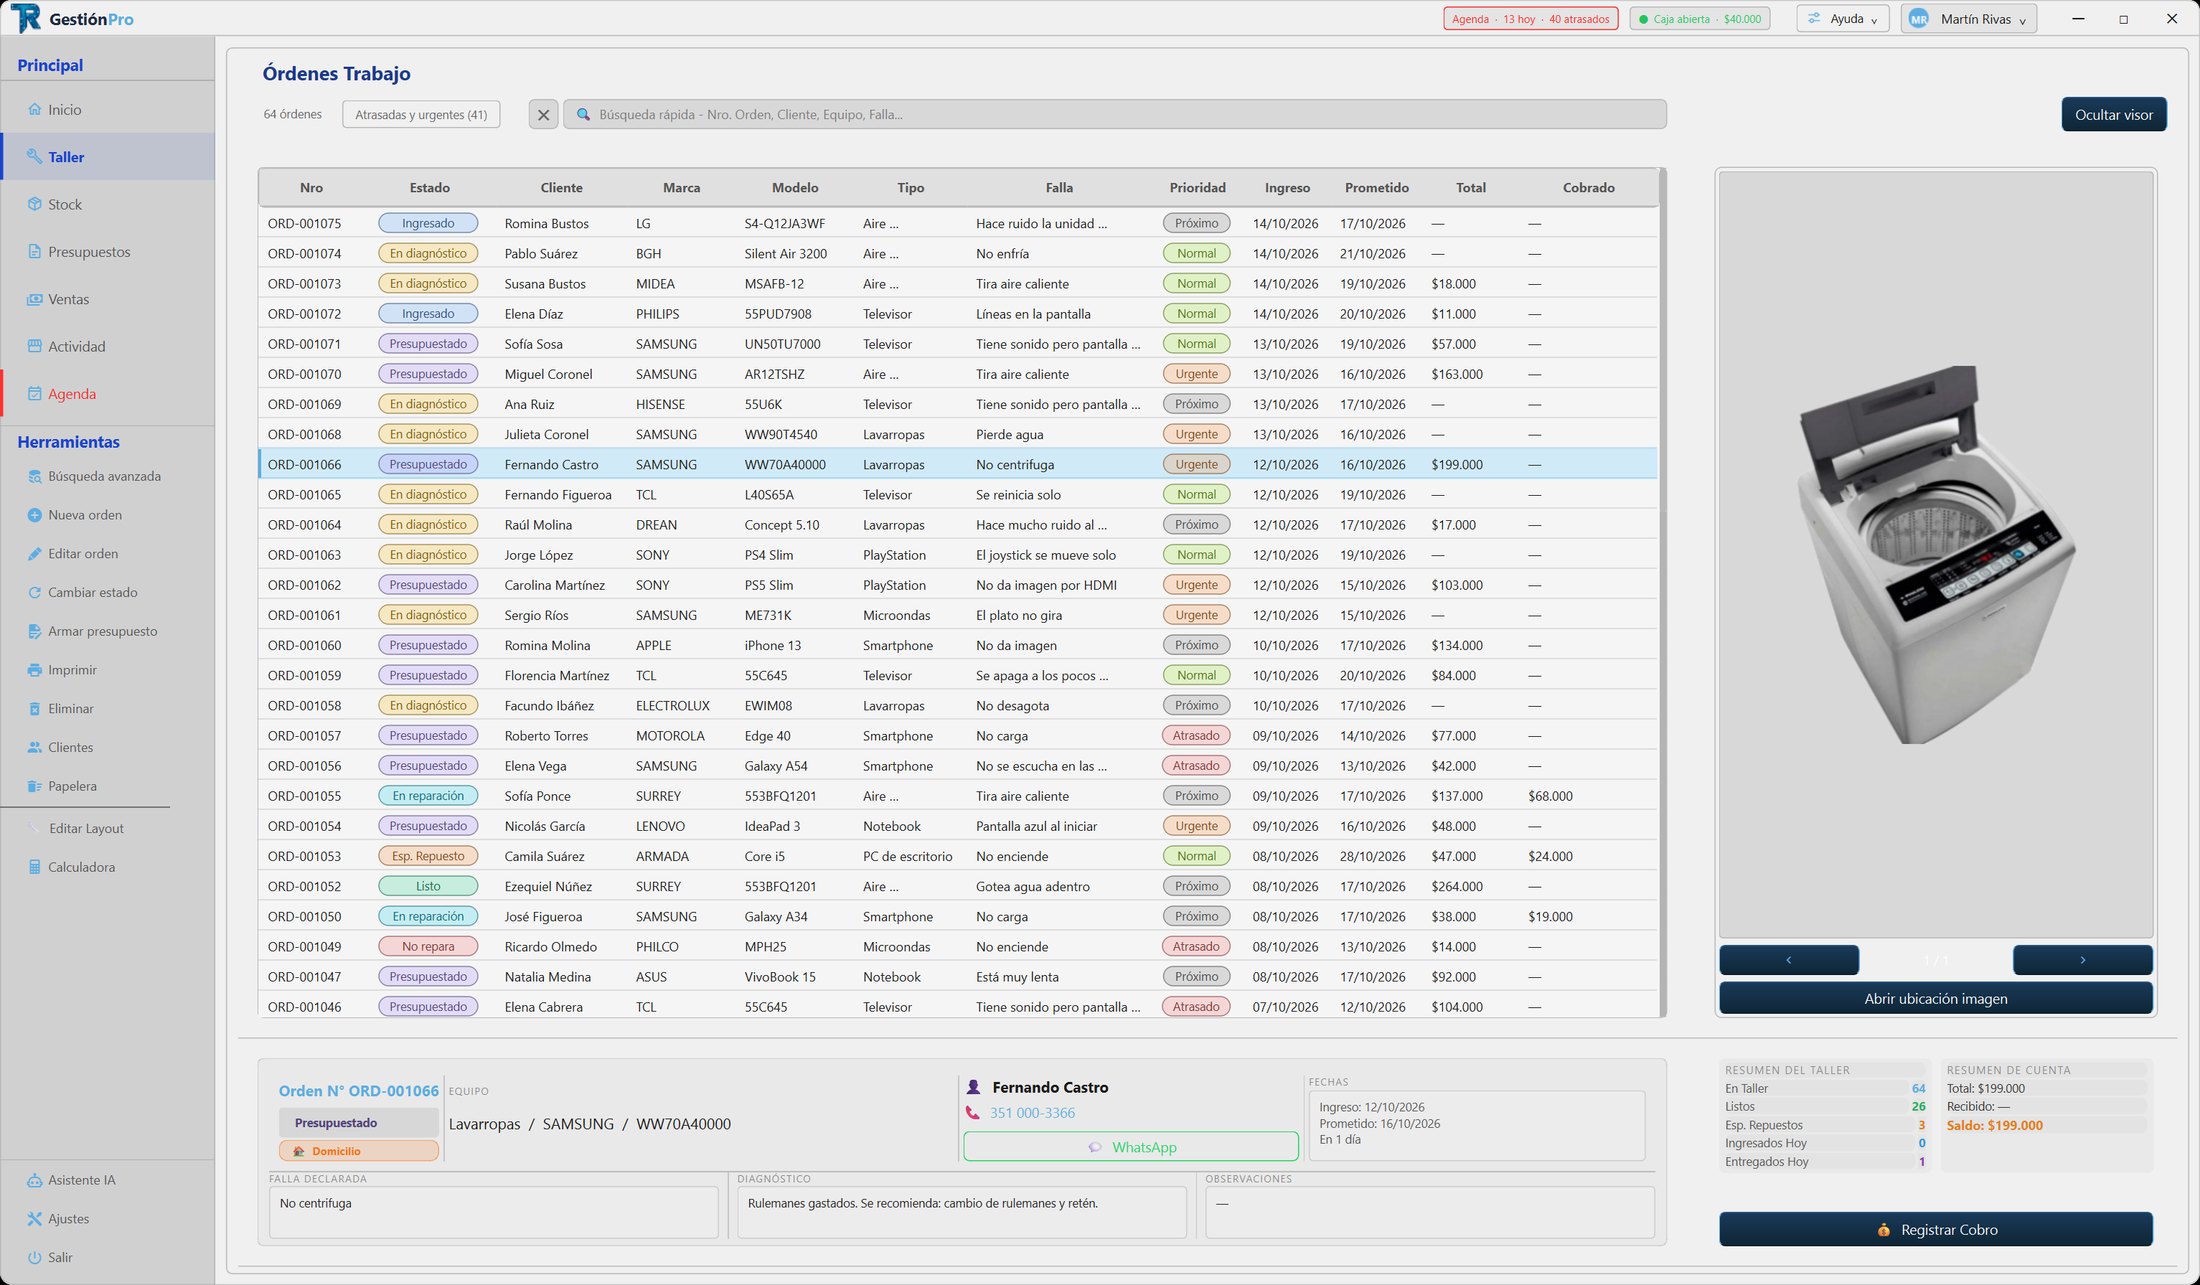Show previous image in viewer

click(x=1789, y=960)
